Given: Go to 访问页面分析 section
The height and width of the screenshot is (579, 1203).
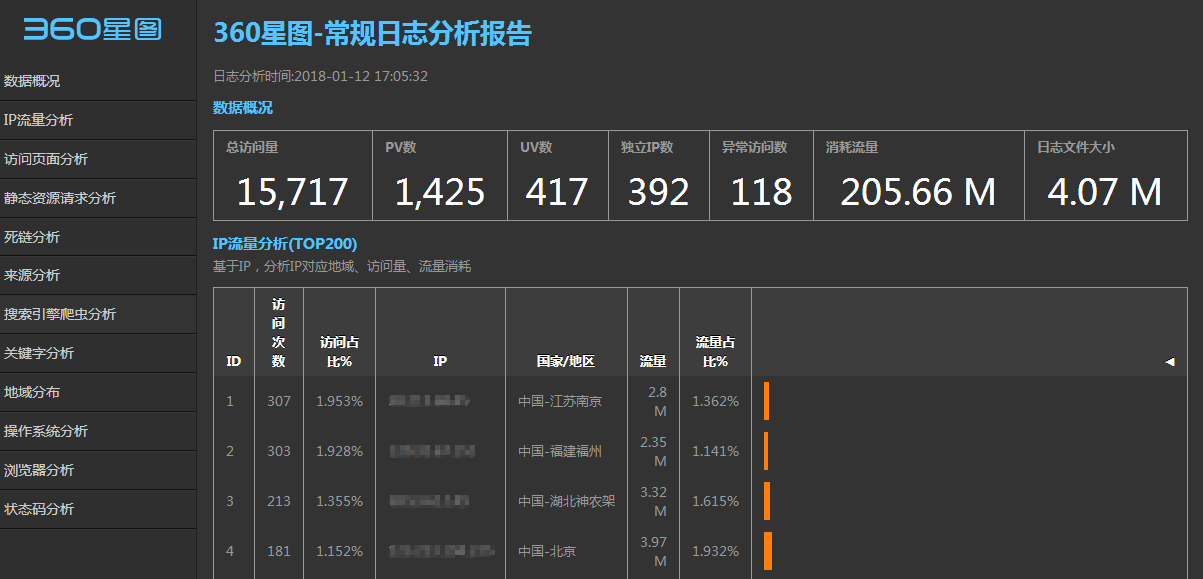Looking at the screenshot, I should coord(98,159).
